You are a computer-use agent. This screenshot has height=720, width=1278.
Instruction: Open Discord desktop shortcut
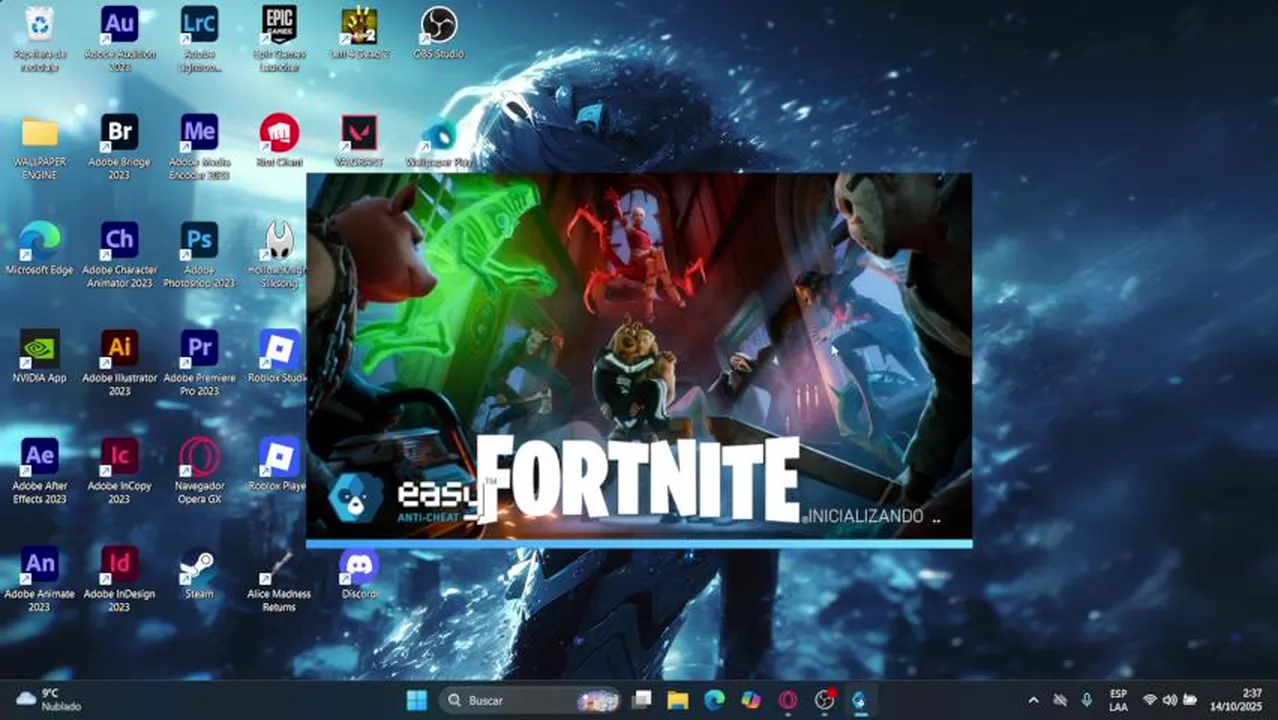coord(359,573)
